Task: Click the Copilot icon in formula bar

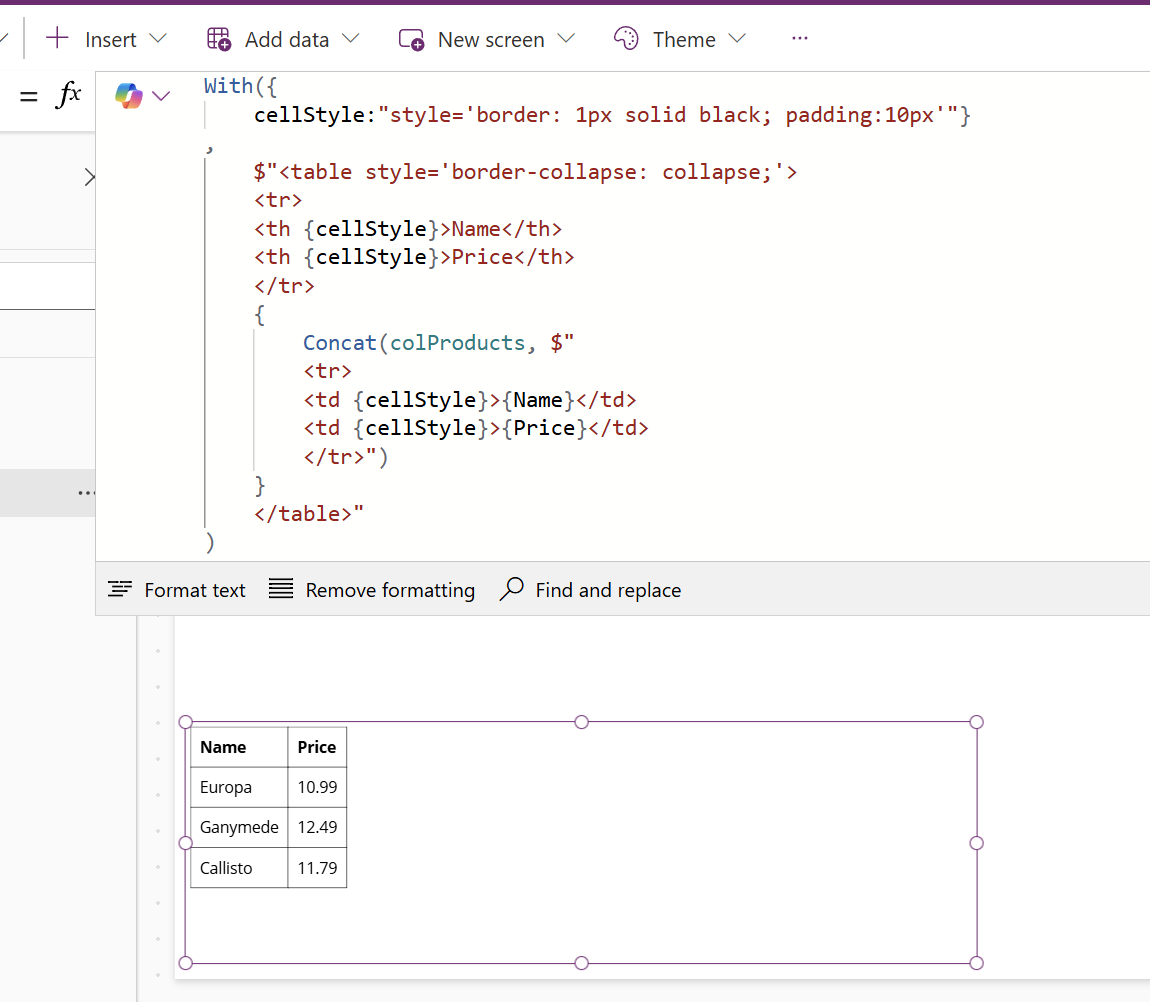Action: tap(129, 95)
